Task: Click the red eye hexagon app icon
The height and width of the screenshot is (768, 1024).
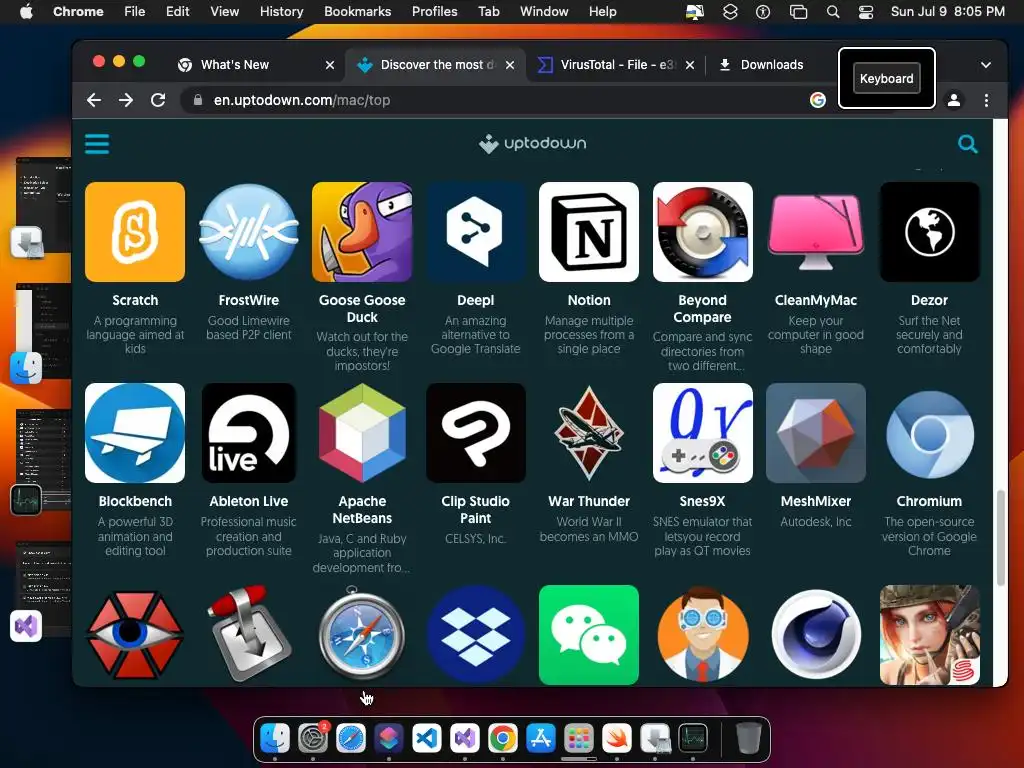Action: click(x=135, y=635)
